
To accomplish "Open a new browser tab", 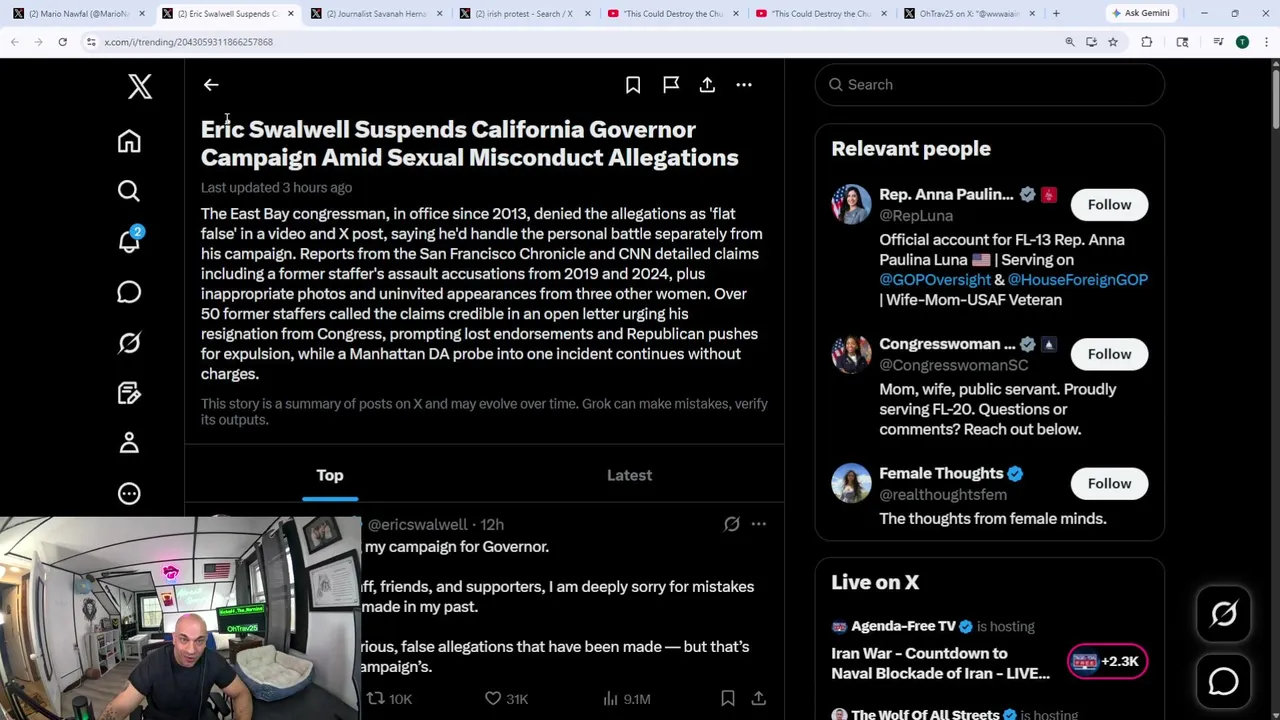I will pyautogui.click(x=1057, y=13).
